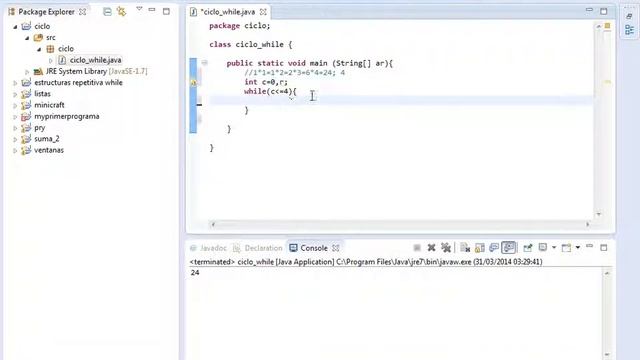Expand the listas project
This screenshot has height=360, width=640.
click(15, 94)
